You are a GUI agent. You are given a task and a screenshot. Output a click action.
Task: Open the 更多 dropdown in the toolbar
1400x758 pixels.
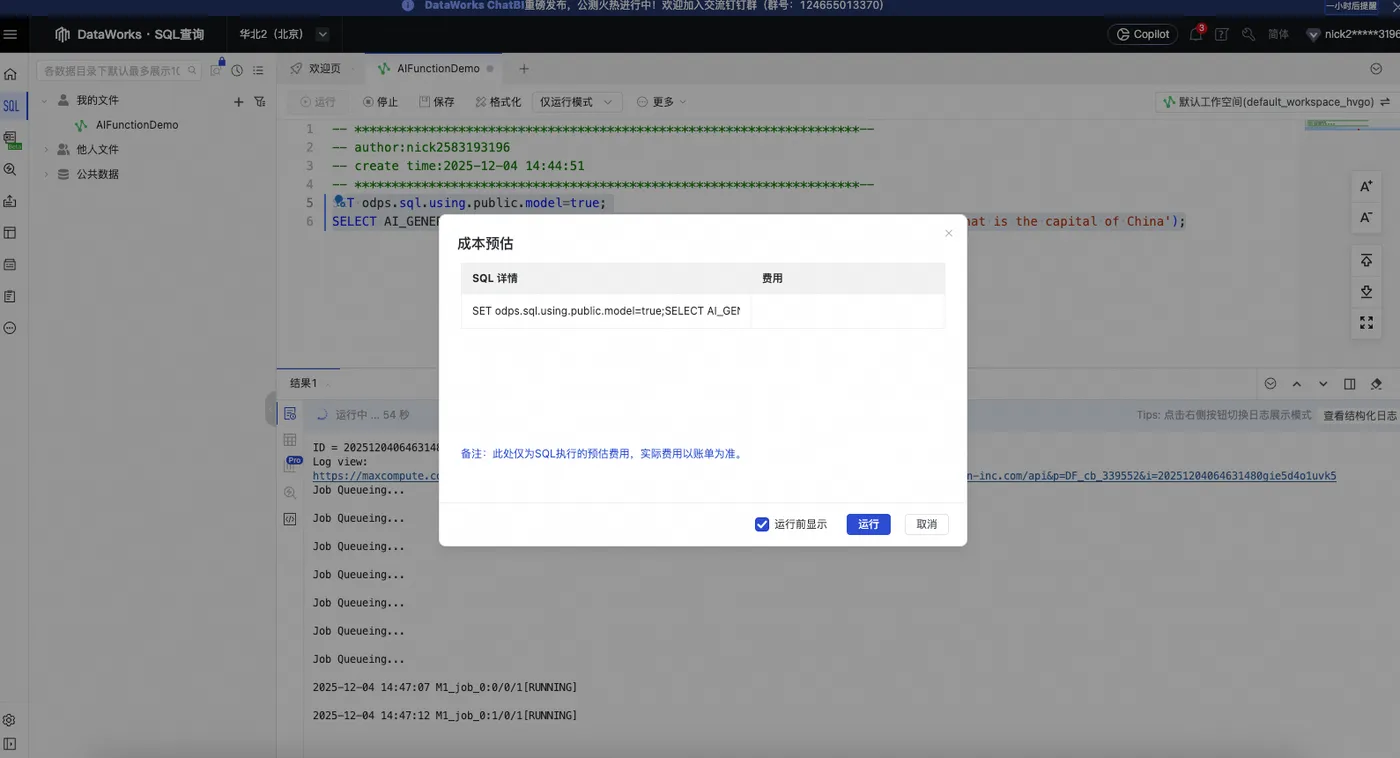coord(662,102)
